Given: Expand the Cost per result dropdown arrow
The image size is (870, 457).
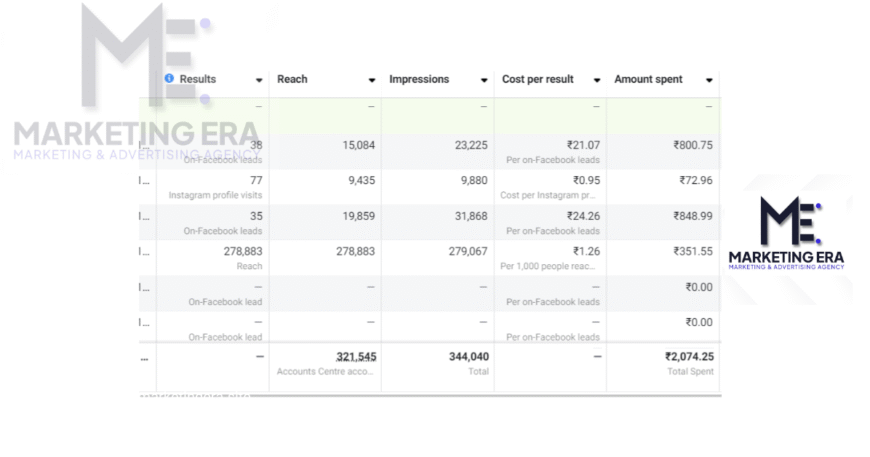Looking at the screenshot, I should 597,80.
